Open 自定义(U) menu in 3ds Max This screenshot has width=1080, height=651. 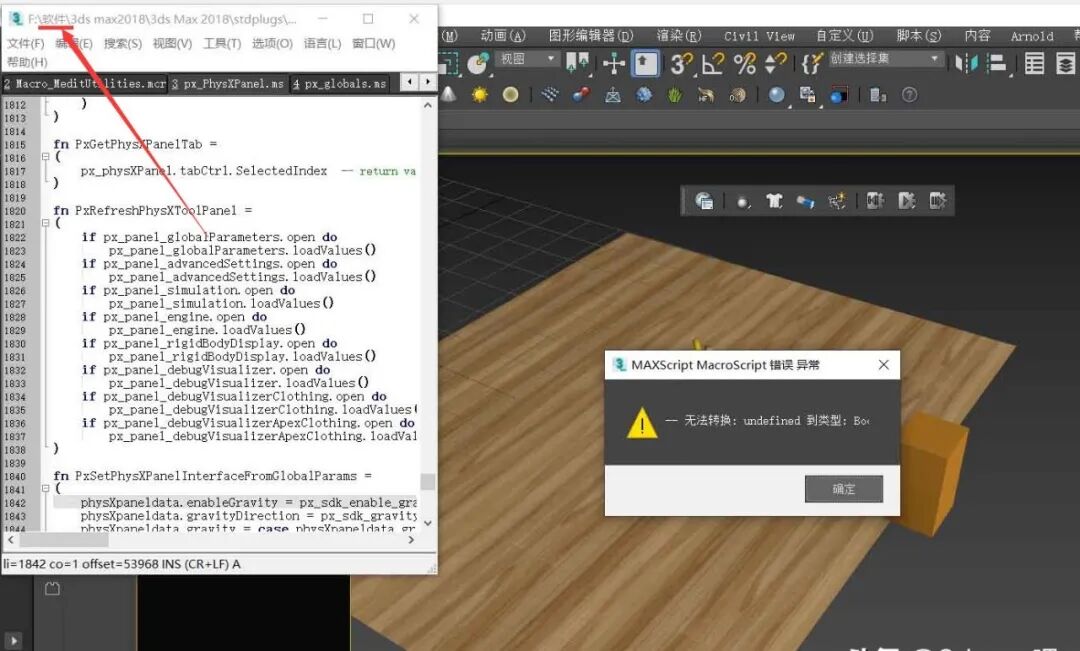844,36
